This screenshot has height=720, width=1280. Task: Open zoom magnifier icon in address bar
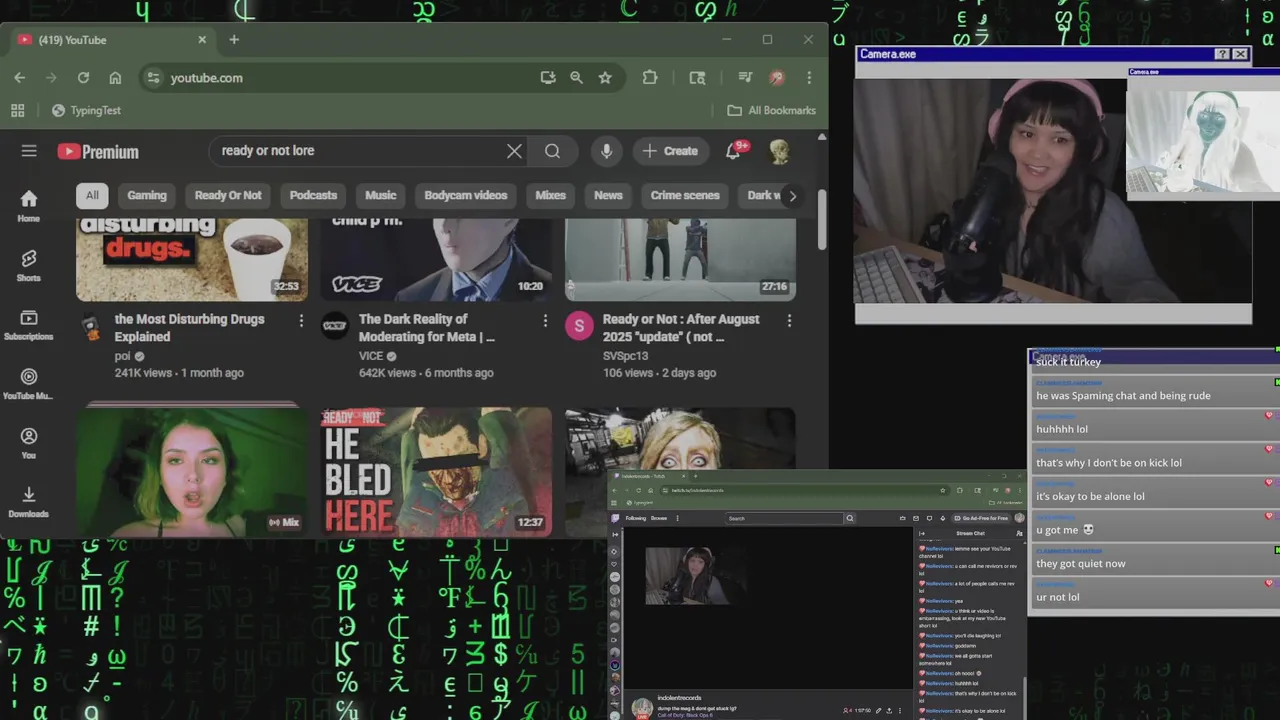[x=576, y=77]
